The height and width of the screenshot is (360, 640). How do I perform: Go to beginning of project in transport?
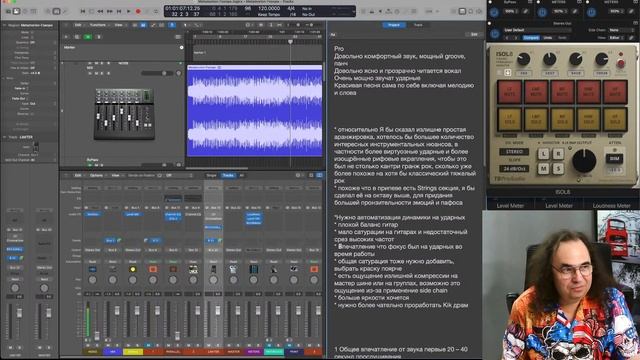82,11
